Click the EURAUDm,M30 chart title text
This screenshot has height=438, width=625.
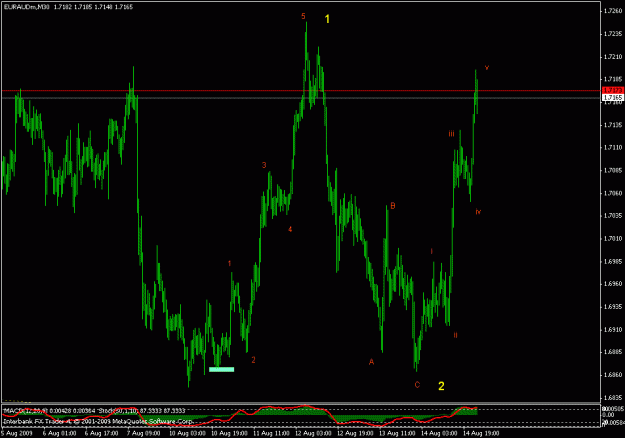click(26, 7)
